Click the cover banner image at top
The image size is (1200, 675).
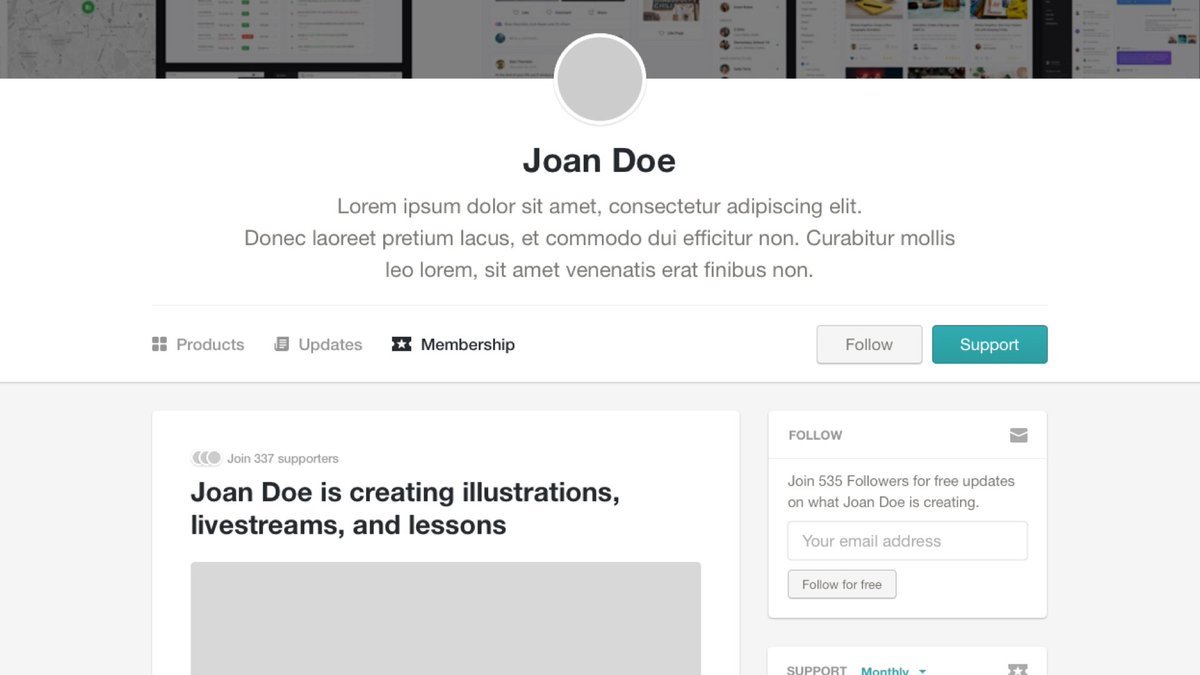click(x=300, y=38)
